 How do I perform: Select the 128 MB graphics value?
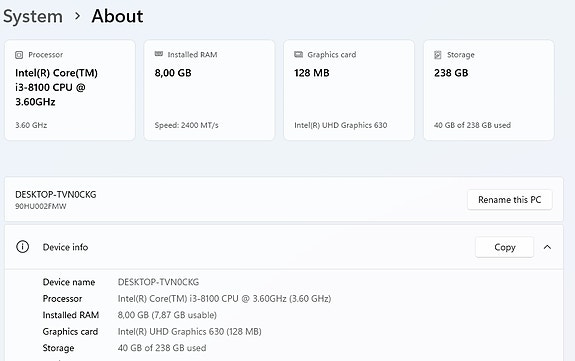[x=312, y=73]
